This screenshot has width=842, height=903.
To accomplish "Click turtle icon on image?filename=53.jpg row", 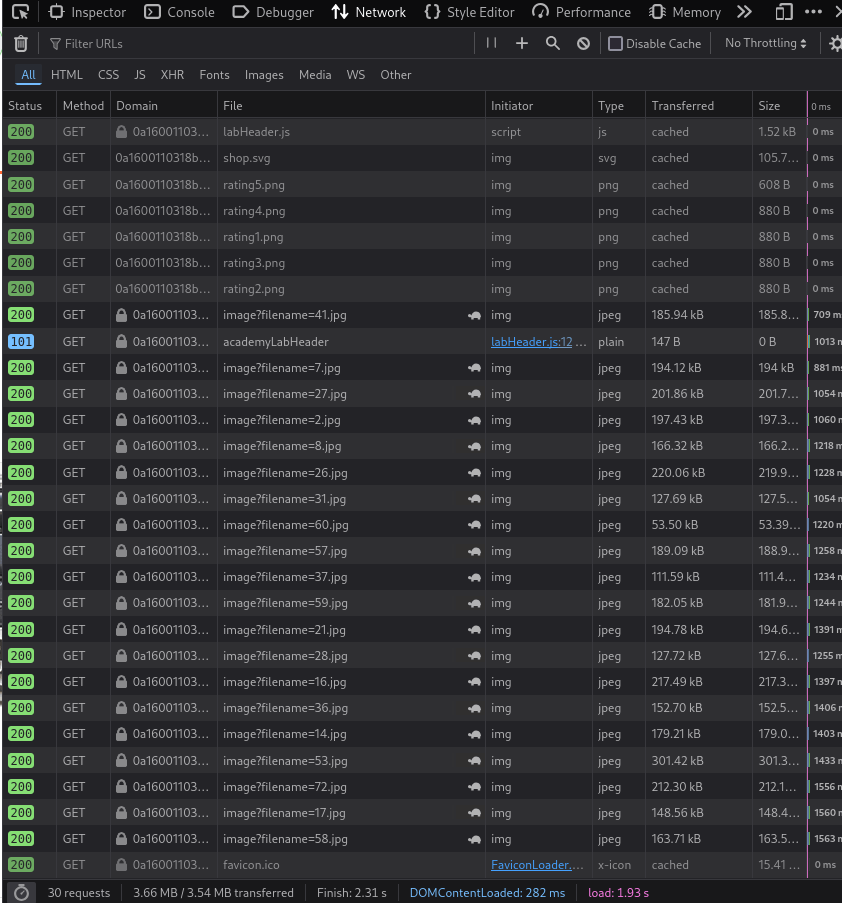I will 475,761.
